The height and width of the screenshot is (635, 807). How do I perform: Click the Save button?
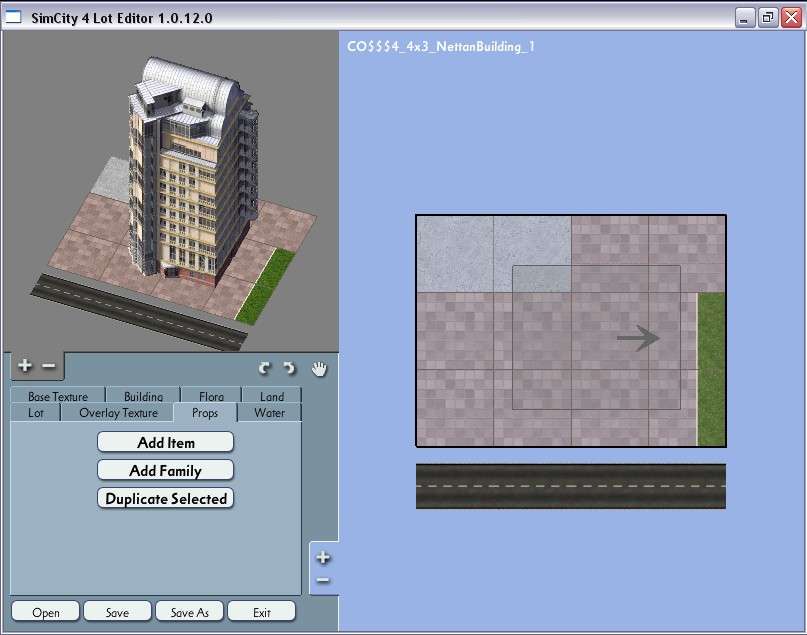click(117, 612)
